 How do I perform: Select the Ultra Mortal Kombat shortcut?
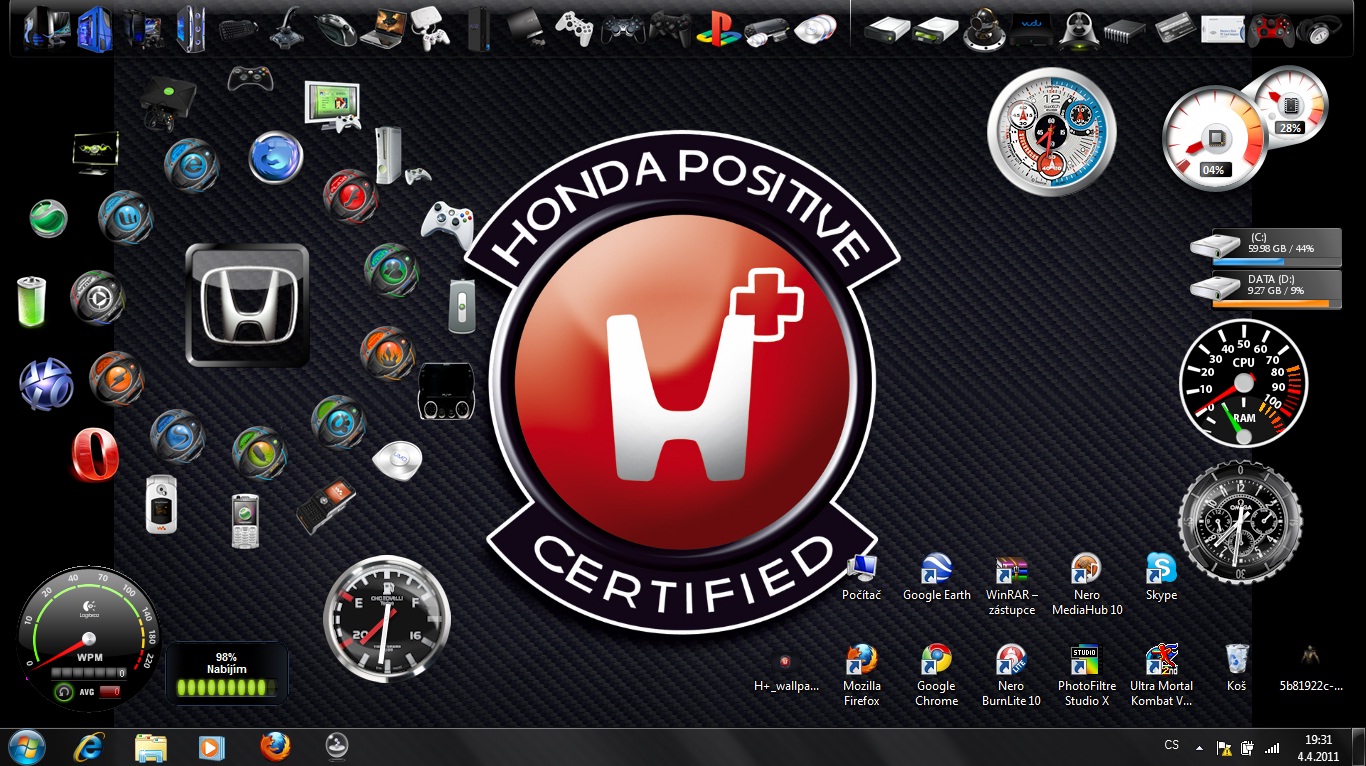pyautogui.click(x=1161, y=661)
